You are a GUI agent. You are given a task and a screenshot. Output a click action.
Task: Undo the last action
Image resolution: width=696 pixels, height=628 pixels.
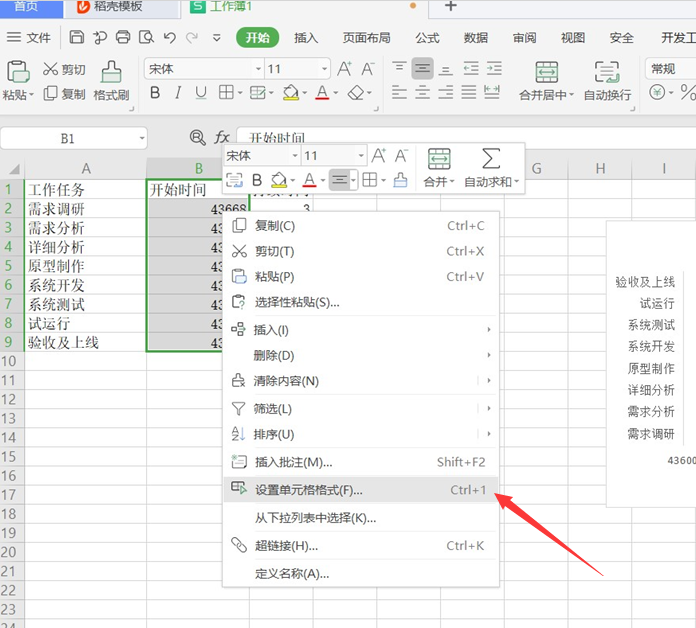[169, 37]
